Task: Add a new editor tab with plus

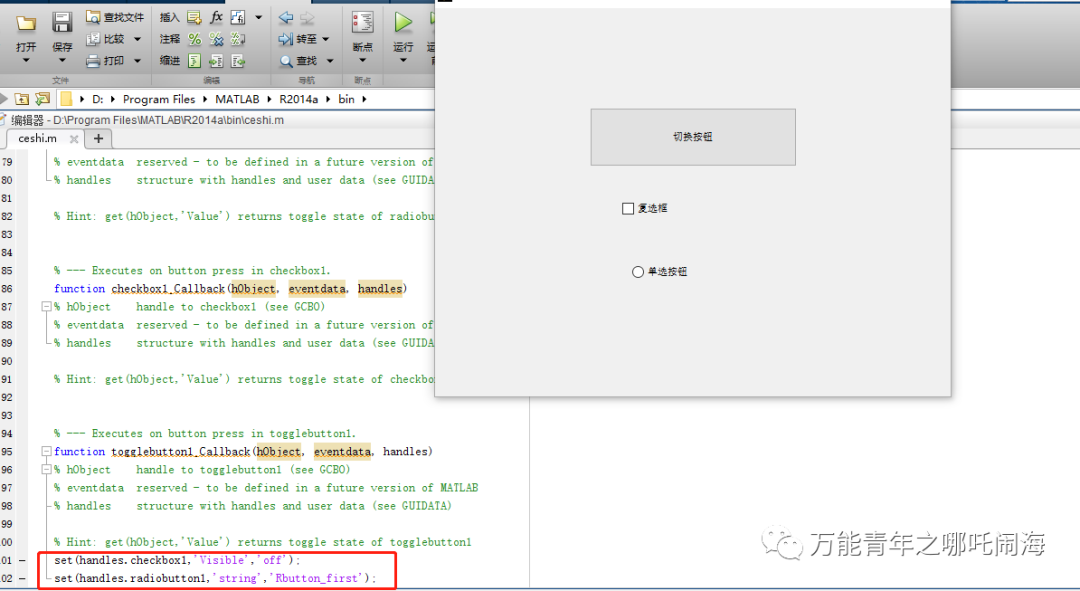Action: pos(98,138)
